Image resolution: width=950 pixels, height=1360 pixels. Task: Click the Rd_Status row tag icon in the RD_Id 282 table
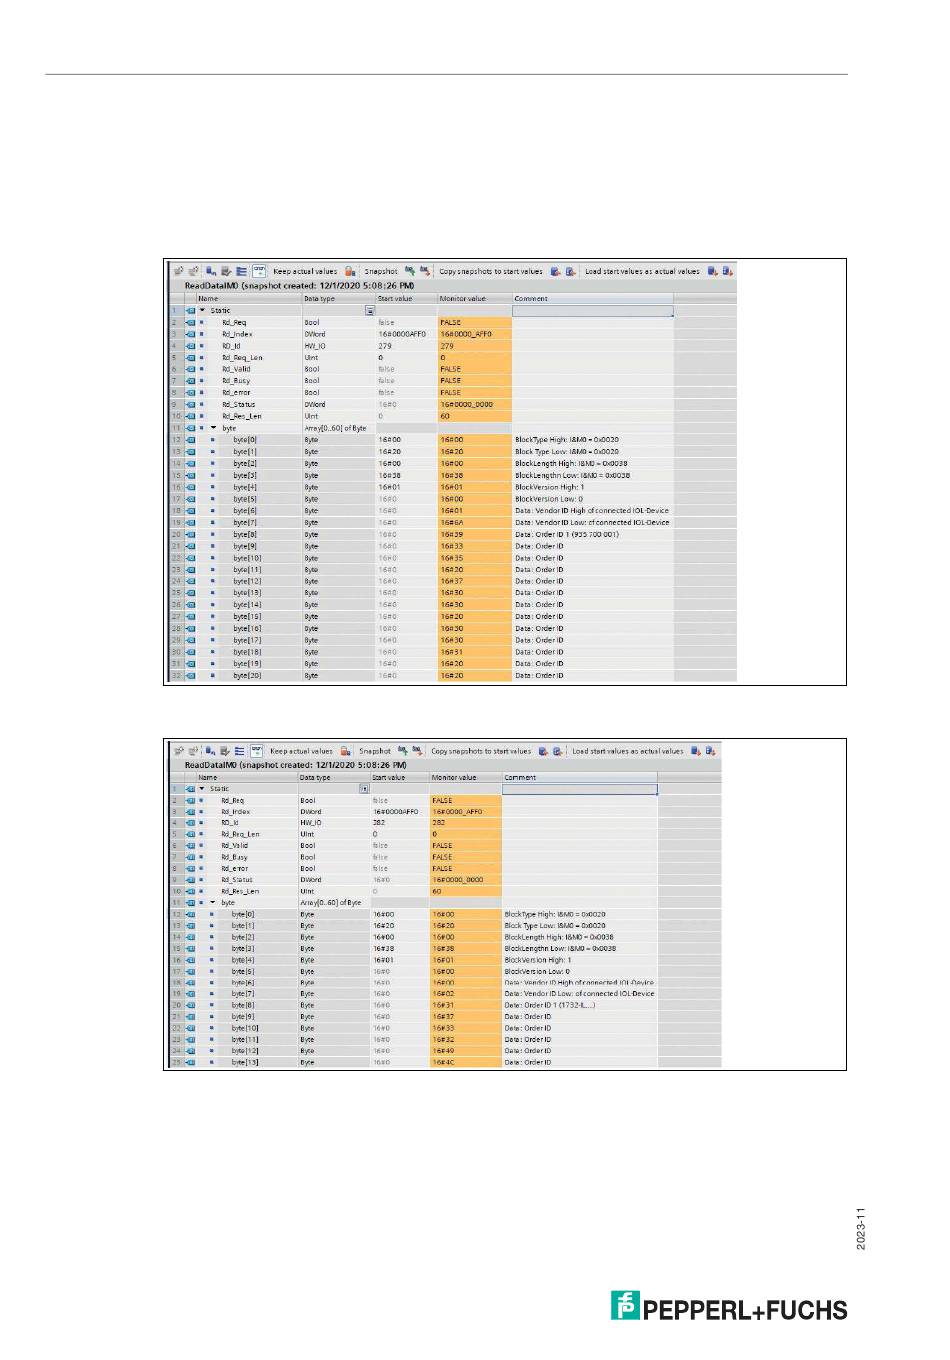pyautogui.click(x=189, y=880)
